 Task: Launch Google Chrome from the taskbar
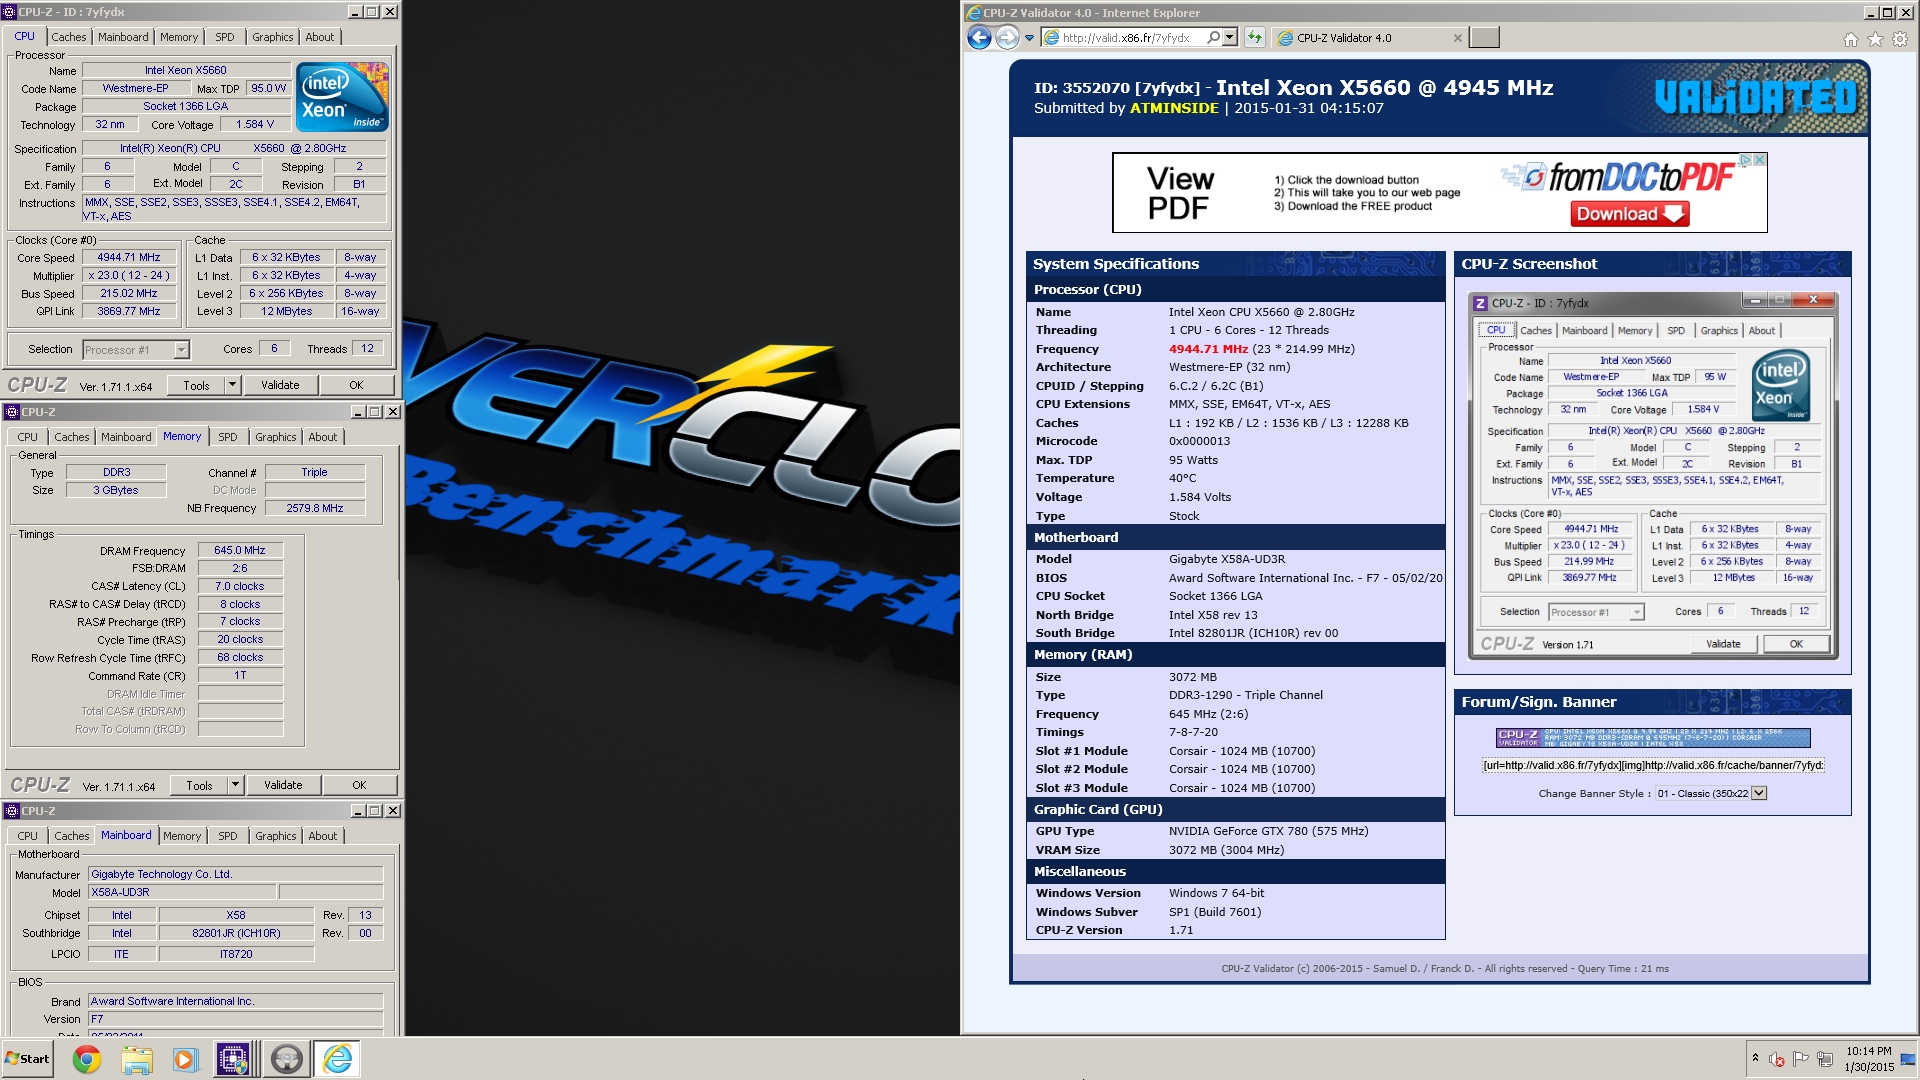(87, 1059)
